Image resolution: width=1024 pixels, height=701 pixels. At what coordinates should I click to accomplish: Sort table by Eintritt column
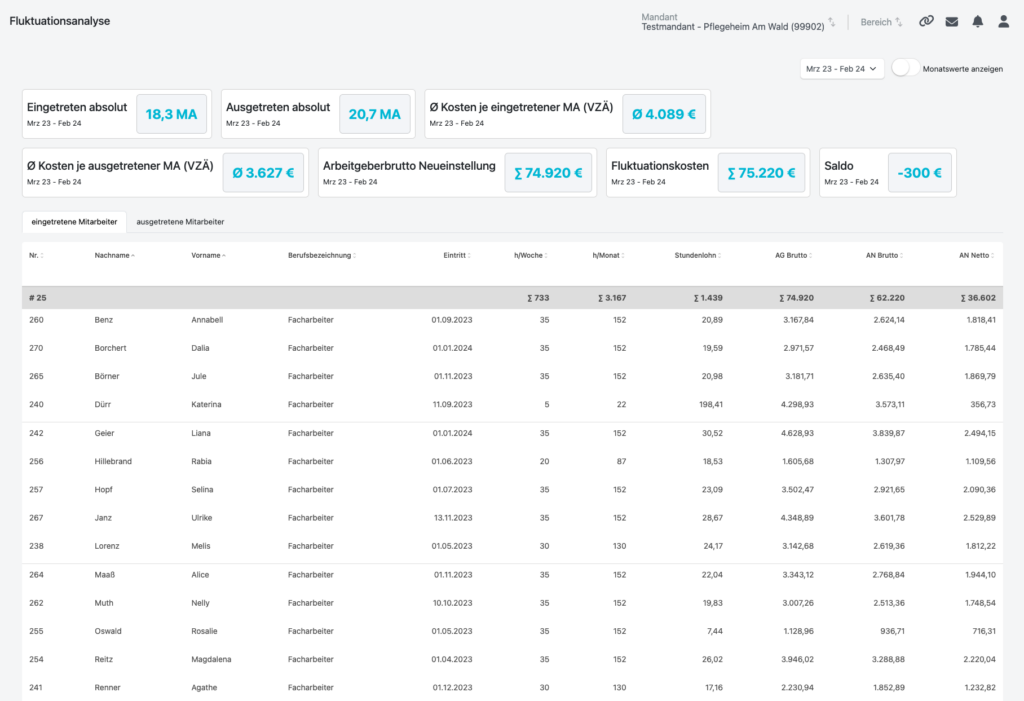457,255
